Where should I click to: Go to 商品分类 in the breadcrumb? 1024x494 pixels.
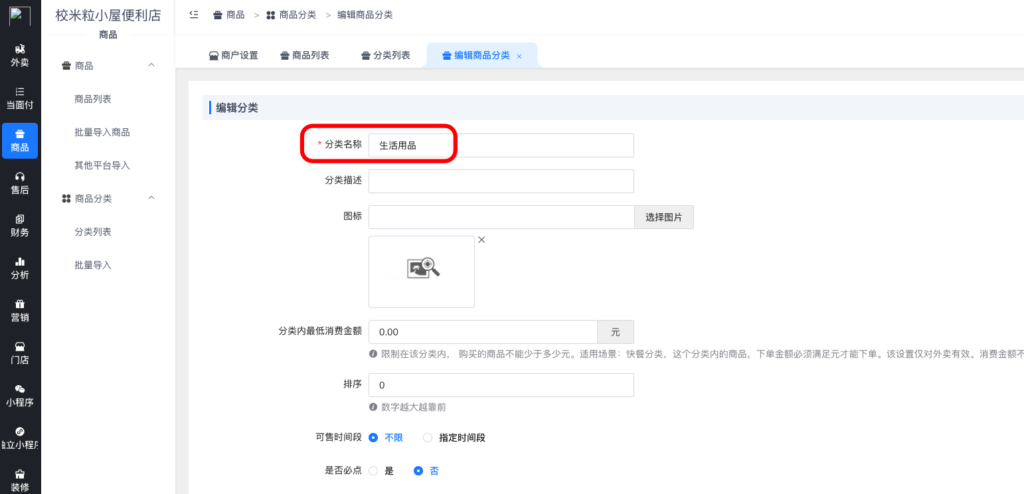click(291, 14)
